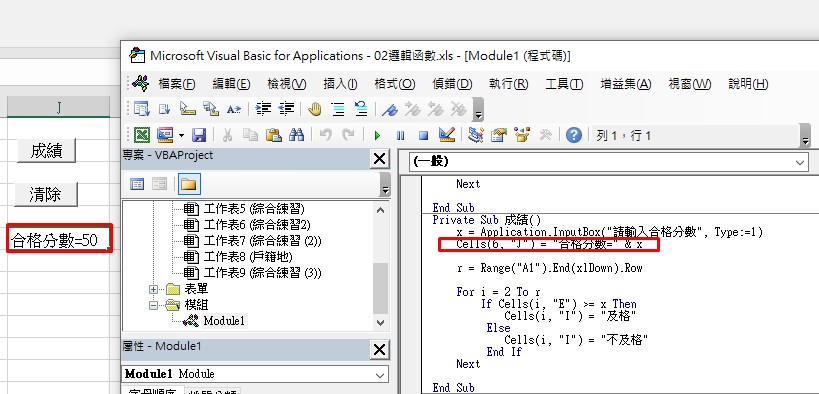Open Design Mode ruler icon
This screenshot has height=394, width=819.
pyautogui.click(x=447, y=135)
